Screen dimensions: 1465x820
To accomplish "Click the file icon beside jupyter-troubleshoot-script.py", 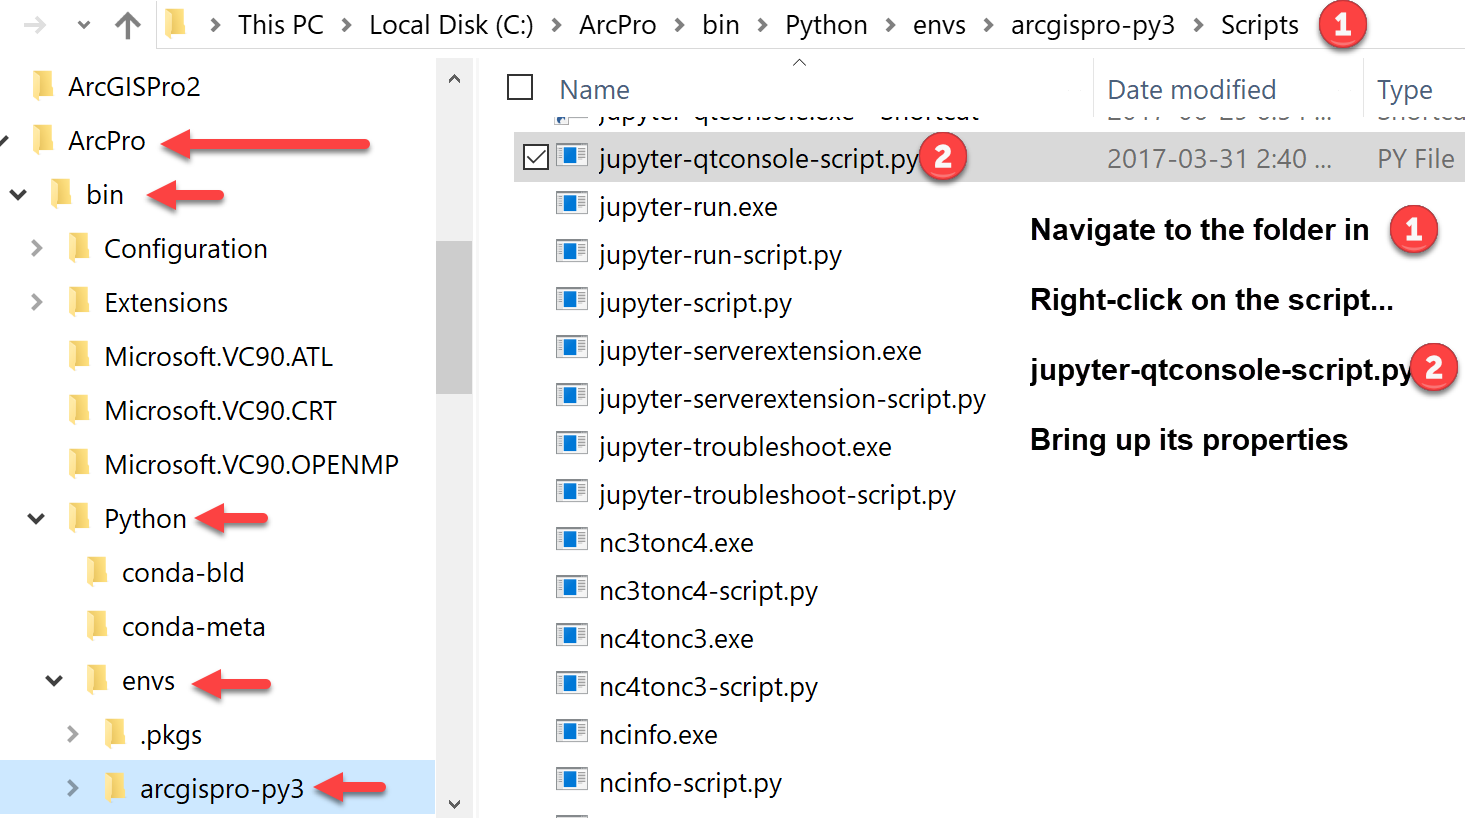I will point(572,492).
